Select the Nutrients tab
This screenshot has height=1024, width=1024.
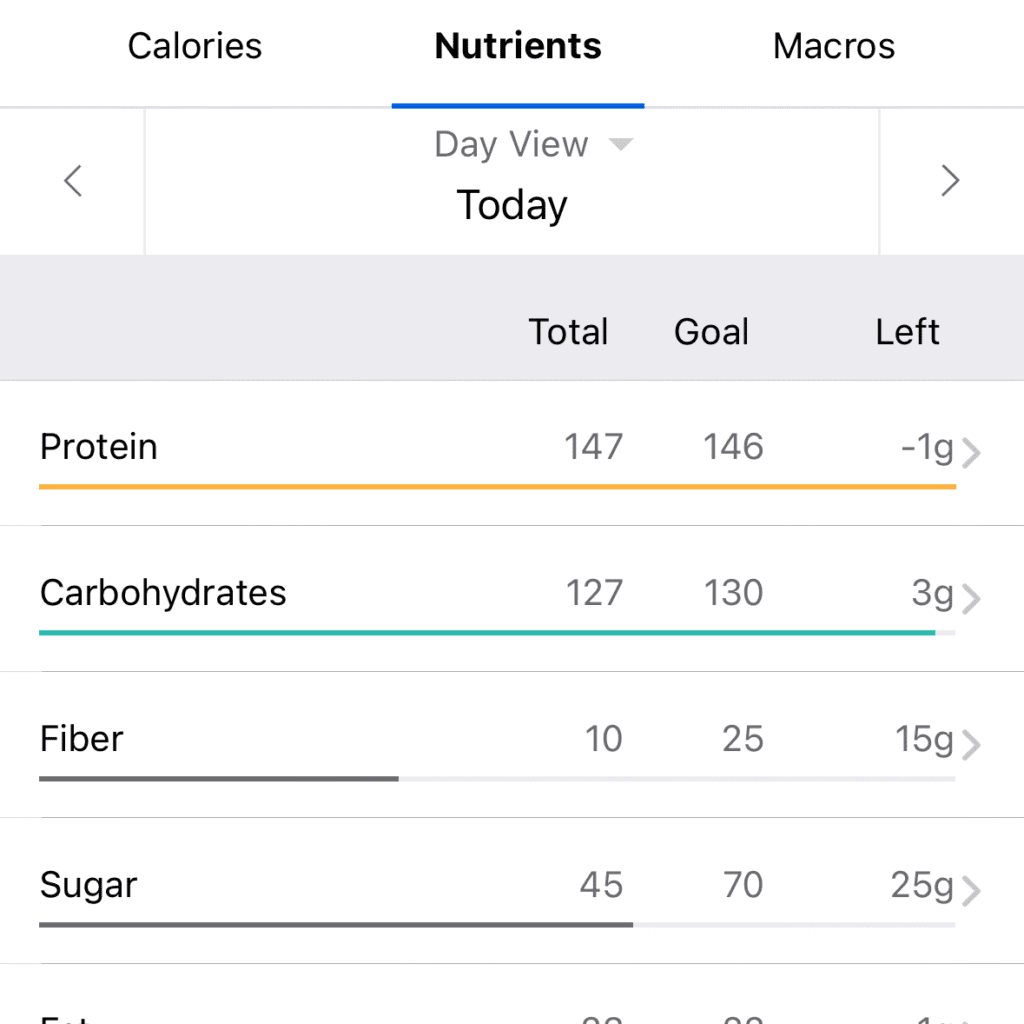tap(517, 46)
